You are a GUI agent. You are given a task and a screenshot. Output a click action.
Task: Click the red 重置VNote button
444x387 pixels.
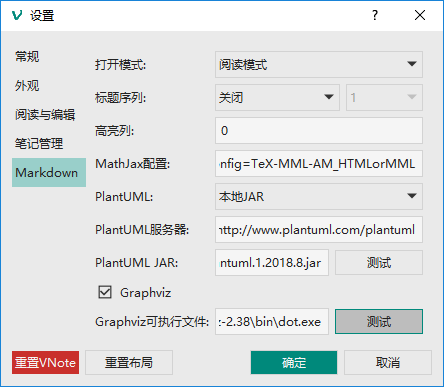coord(45,362)
